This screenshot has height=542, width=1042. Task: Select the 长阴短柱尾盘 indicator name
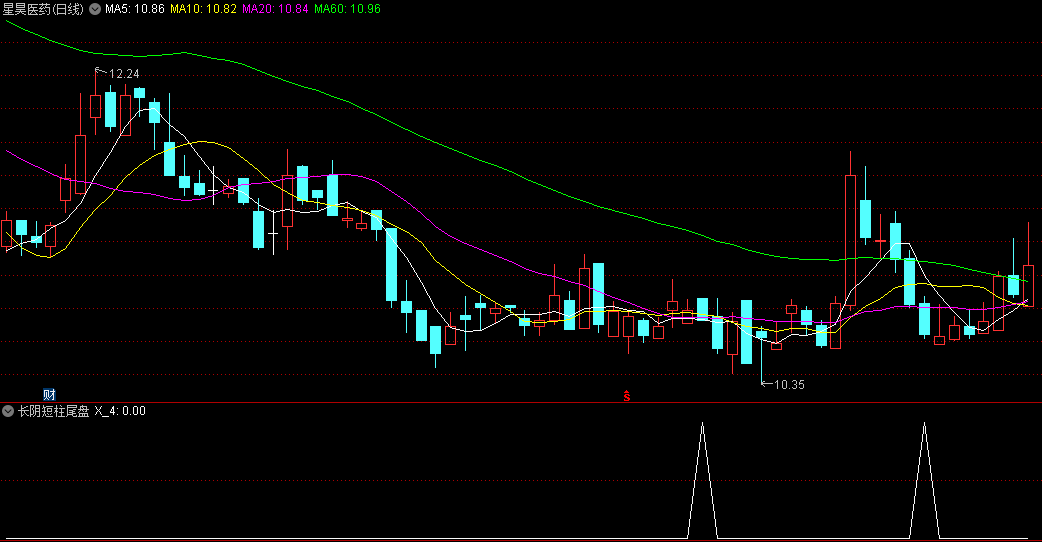point(54,411)
